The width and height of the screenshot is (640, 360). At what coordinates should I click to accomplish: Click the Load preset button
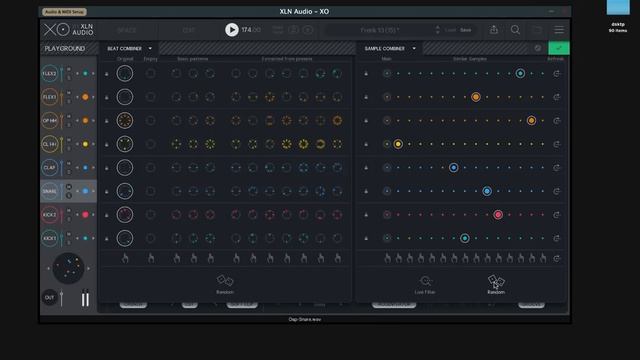click(450, 30)
